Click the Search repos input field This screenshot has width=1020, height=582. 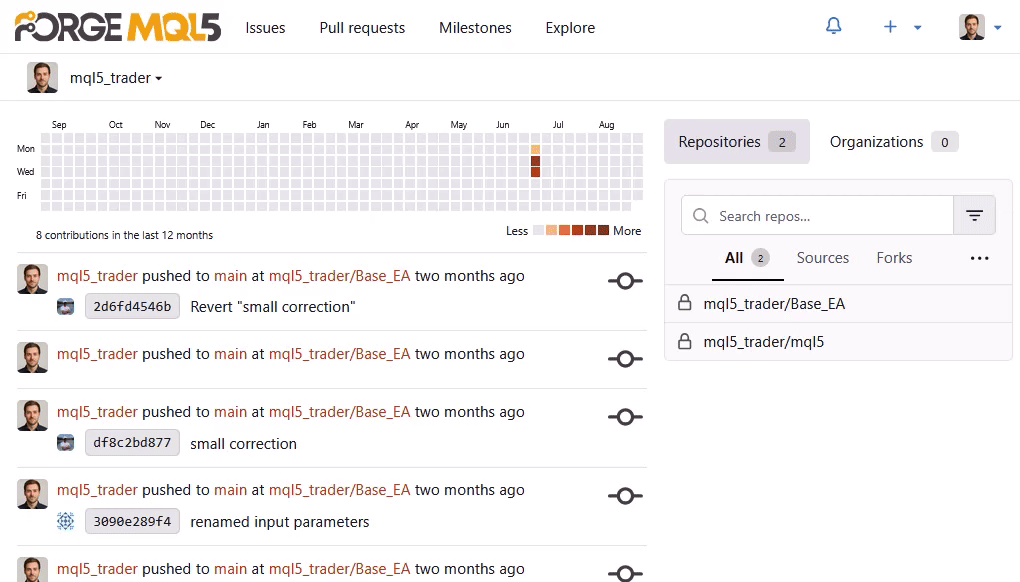point(817,215)
